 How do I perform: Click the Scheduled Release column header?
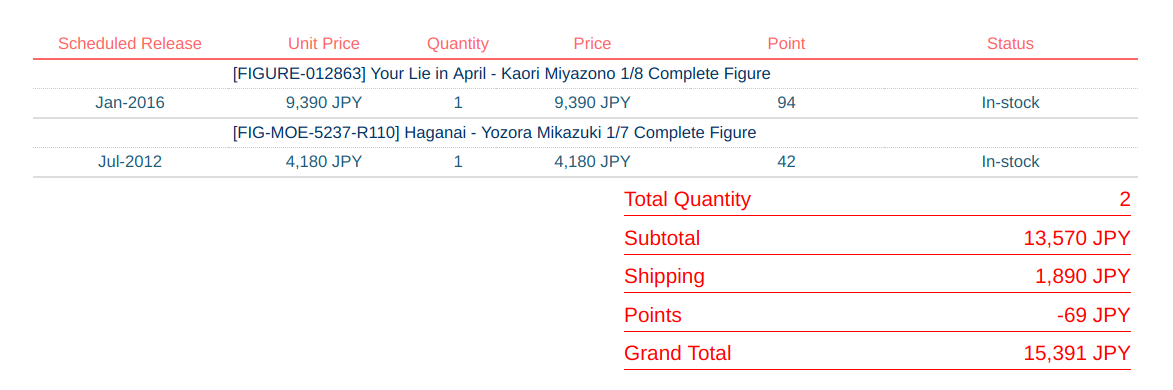click(x=129, y=43)
